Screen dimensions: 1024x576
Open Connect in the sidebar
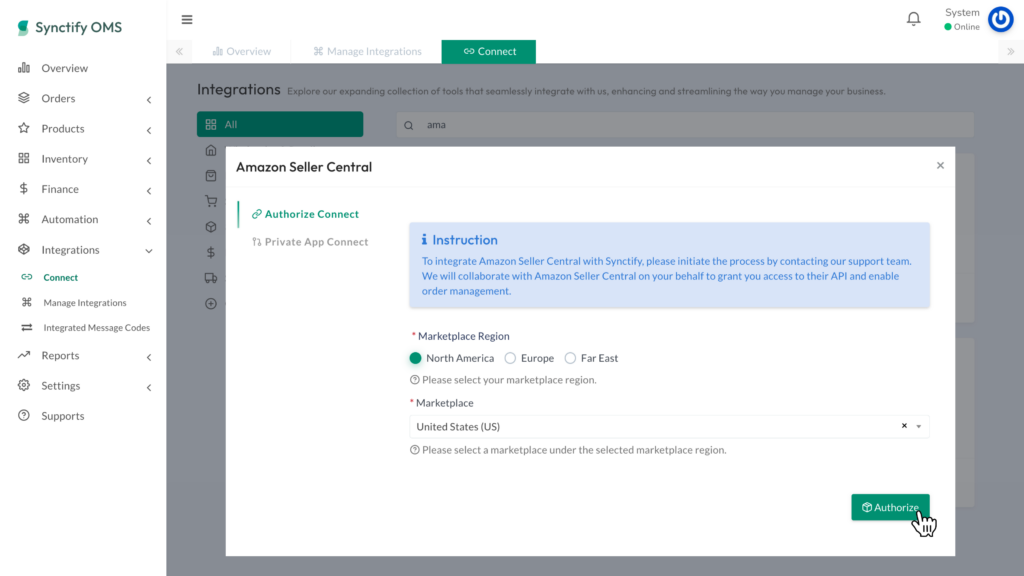coord(61,278)
